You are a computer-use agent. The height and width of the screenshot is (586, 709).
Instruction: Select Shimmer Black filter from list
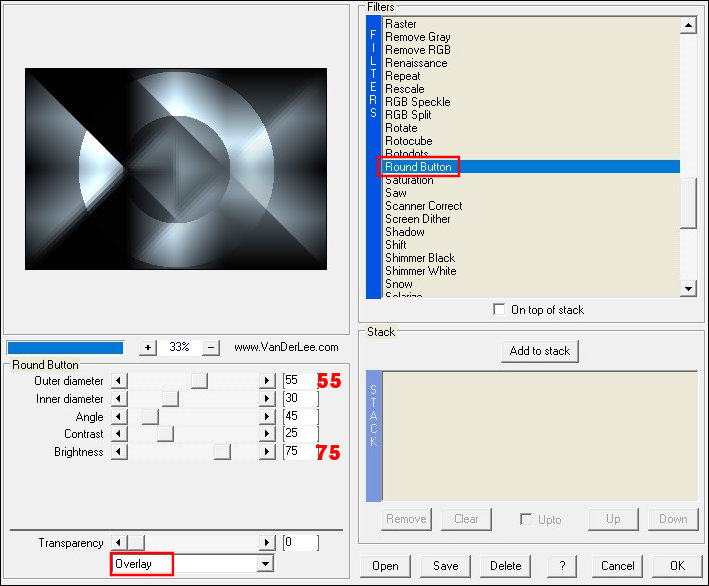pyautogui.click(x=420, y=258)
